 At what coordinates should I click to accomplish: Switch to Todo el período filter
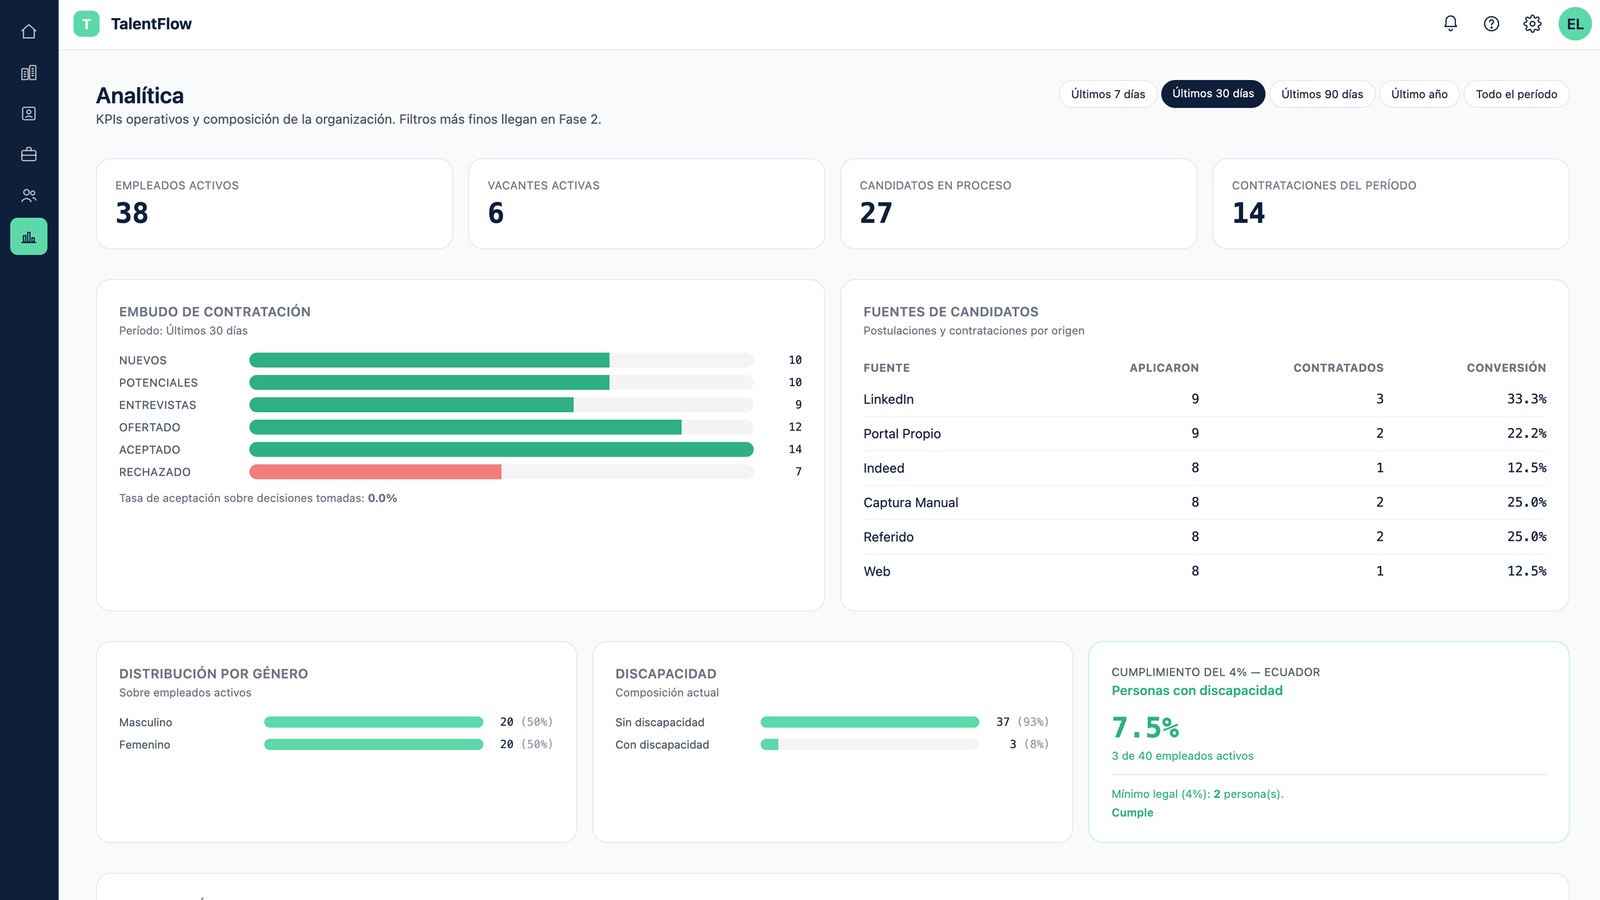[x=1516, y=94]
